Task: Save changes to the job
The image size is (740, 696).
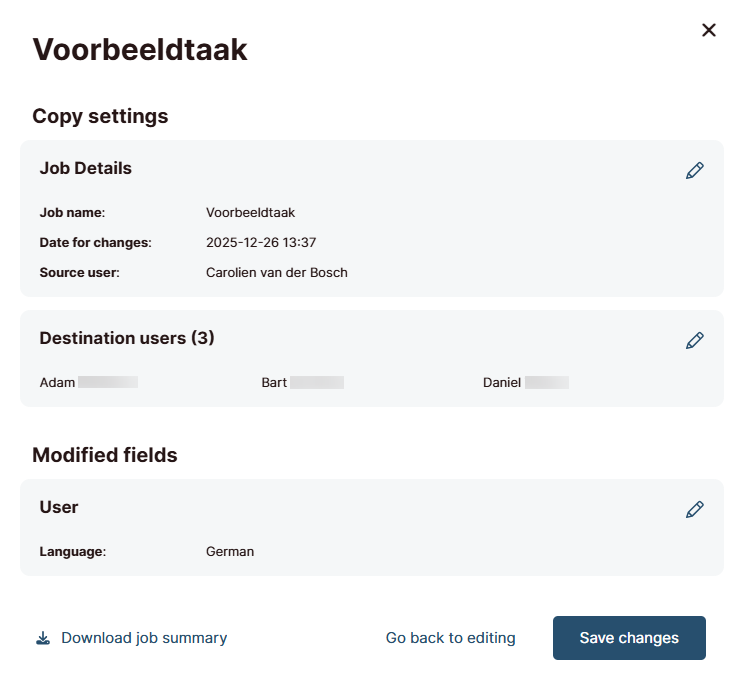Action: pyautogui.click(x=629, y=638)
